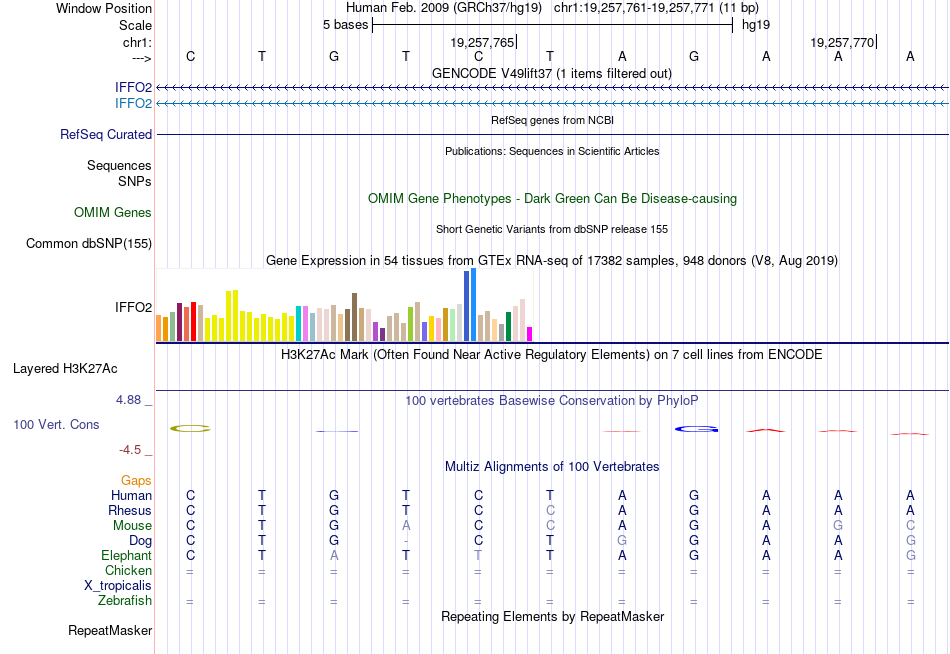This screenshot has height=654, width=950.
Task: Click the dash gap in the Dog row
Action: [x=406, y=541]
